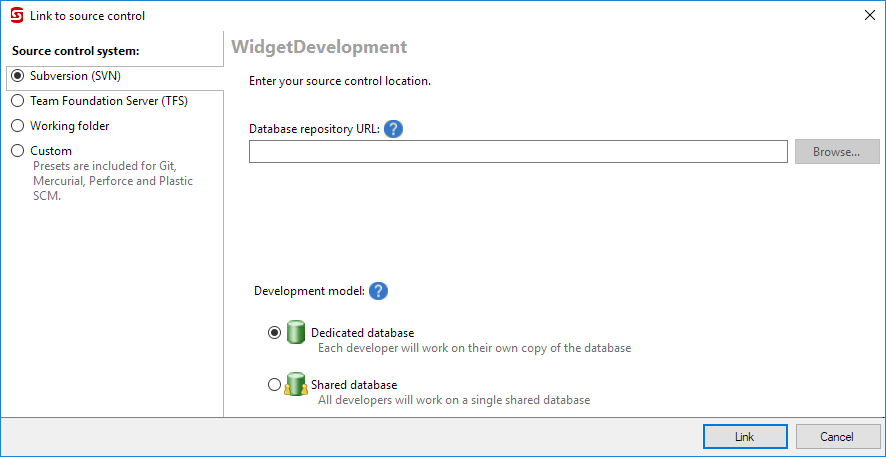Click the Link button
The width and height of the screenshot is (886, 457).
coord(744,437)
